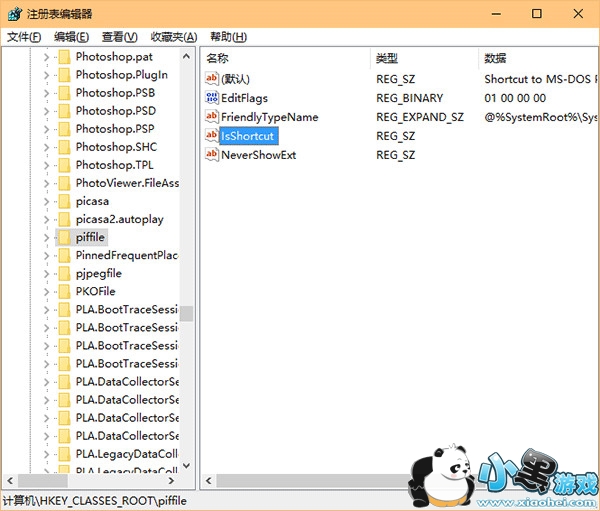The width and height of the screenshot is (600, 511).
Task: Click the picasa folder icon
Action: tap(64, 201)
